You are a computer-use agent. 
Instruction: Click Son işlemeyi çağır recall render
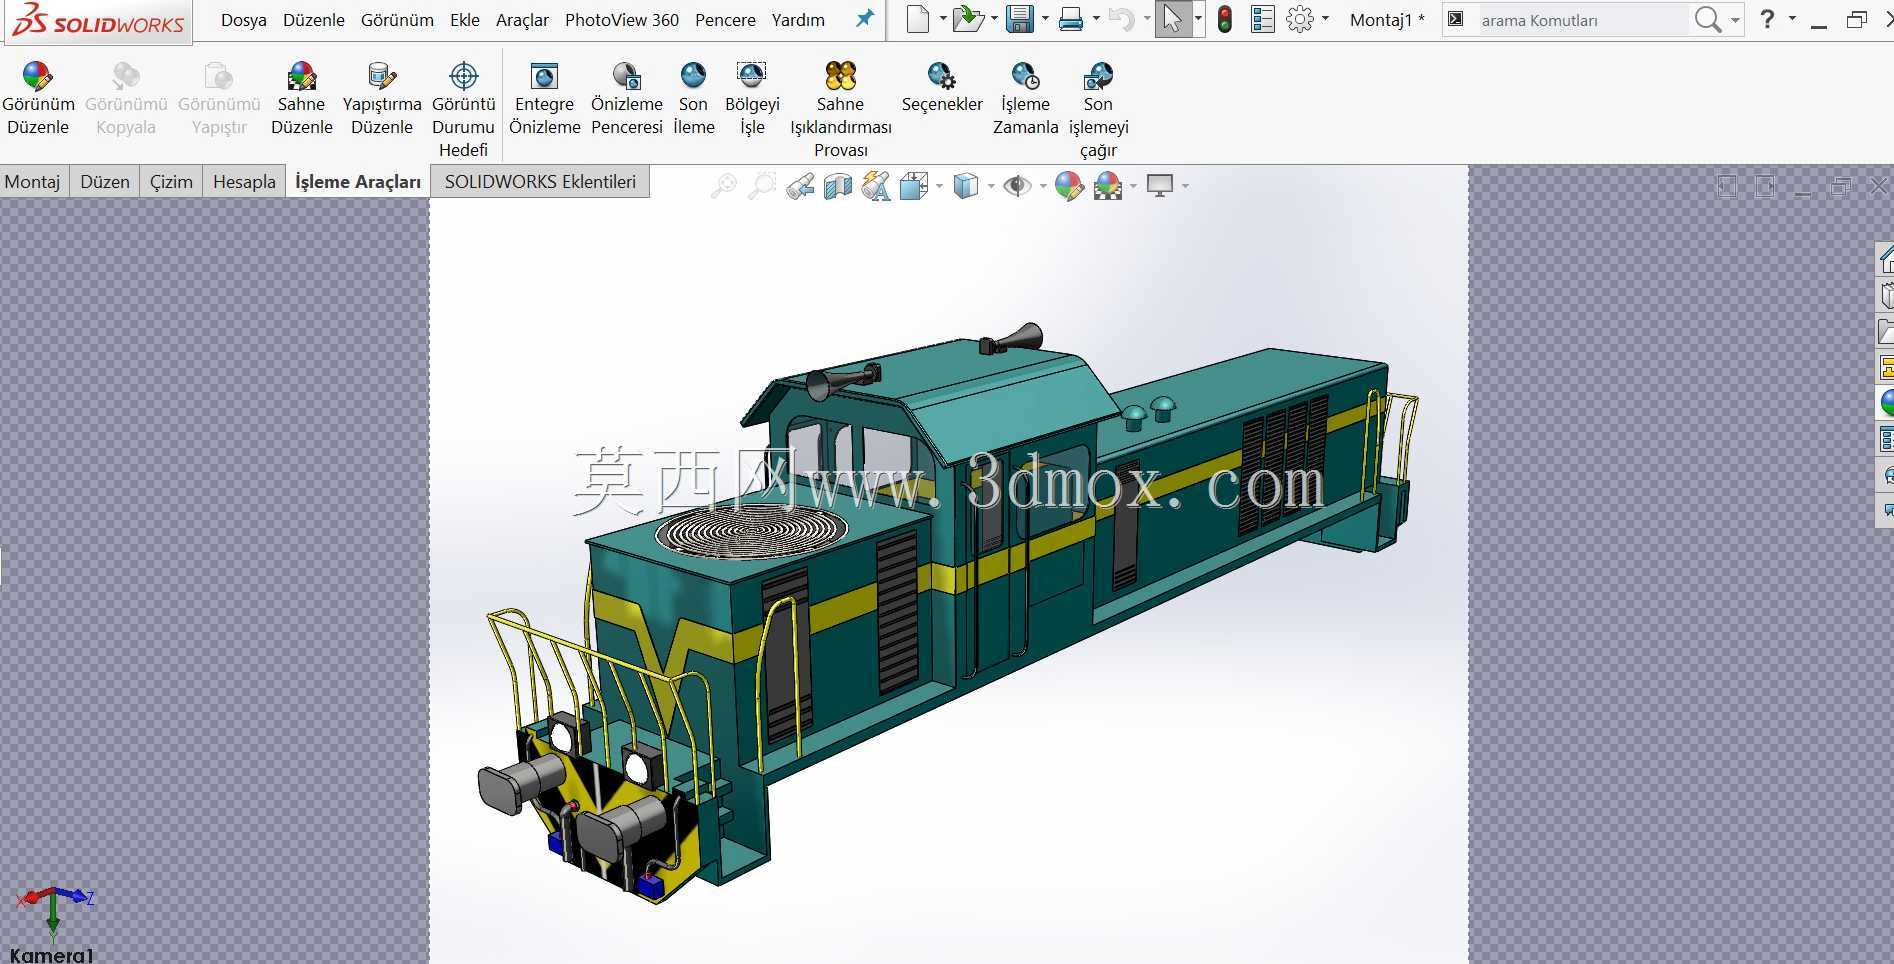(x=1098, y=109)
